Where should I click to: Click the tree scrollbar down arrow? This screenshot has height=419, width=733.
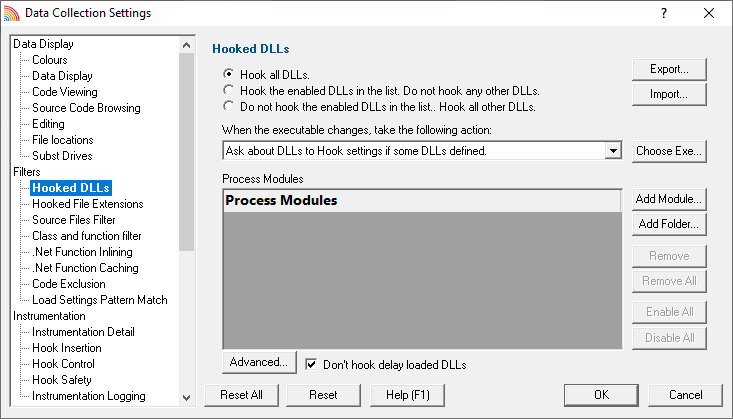187,398
